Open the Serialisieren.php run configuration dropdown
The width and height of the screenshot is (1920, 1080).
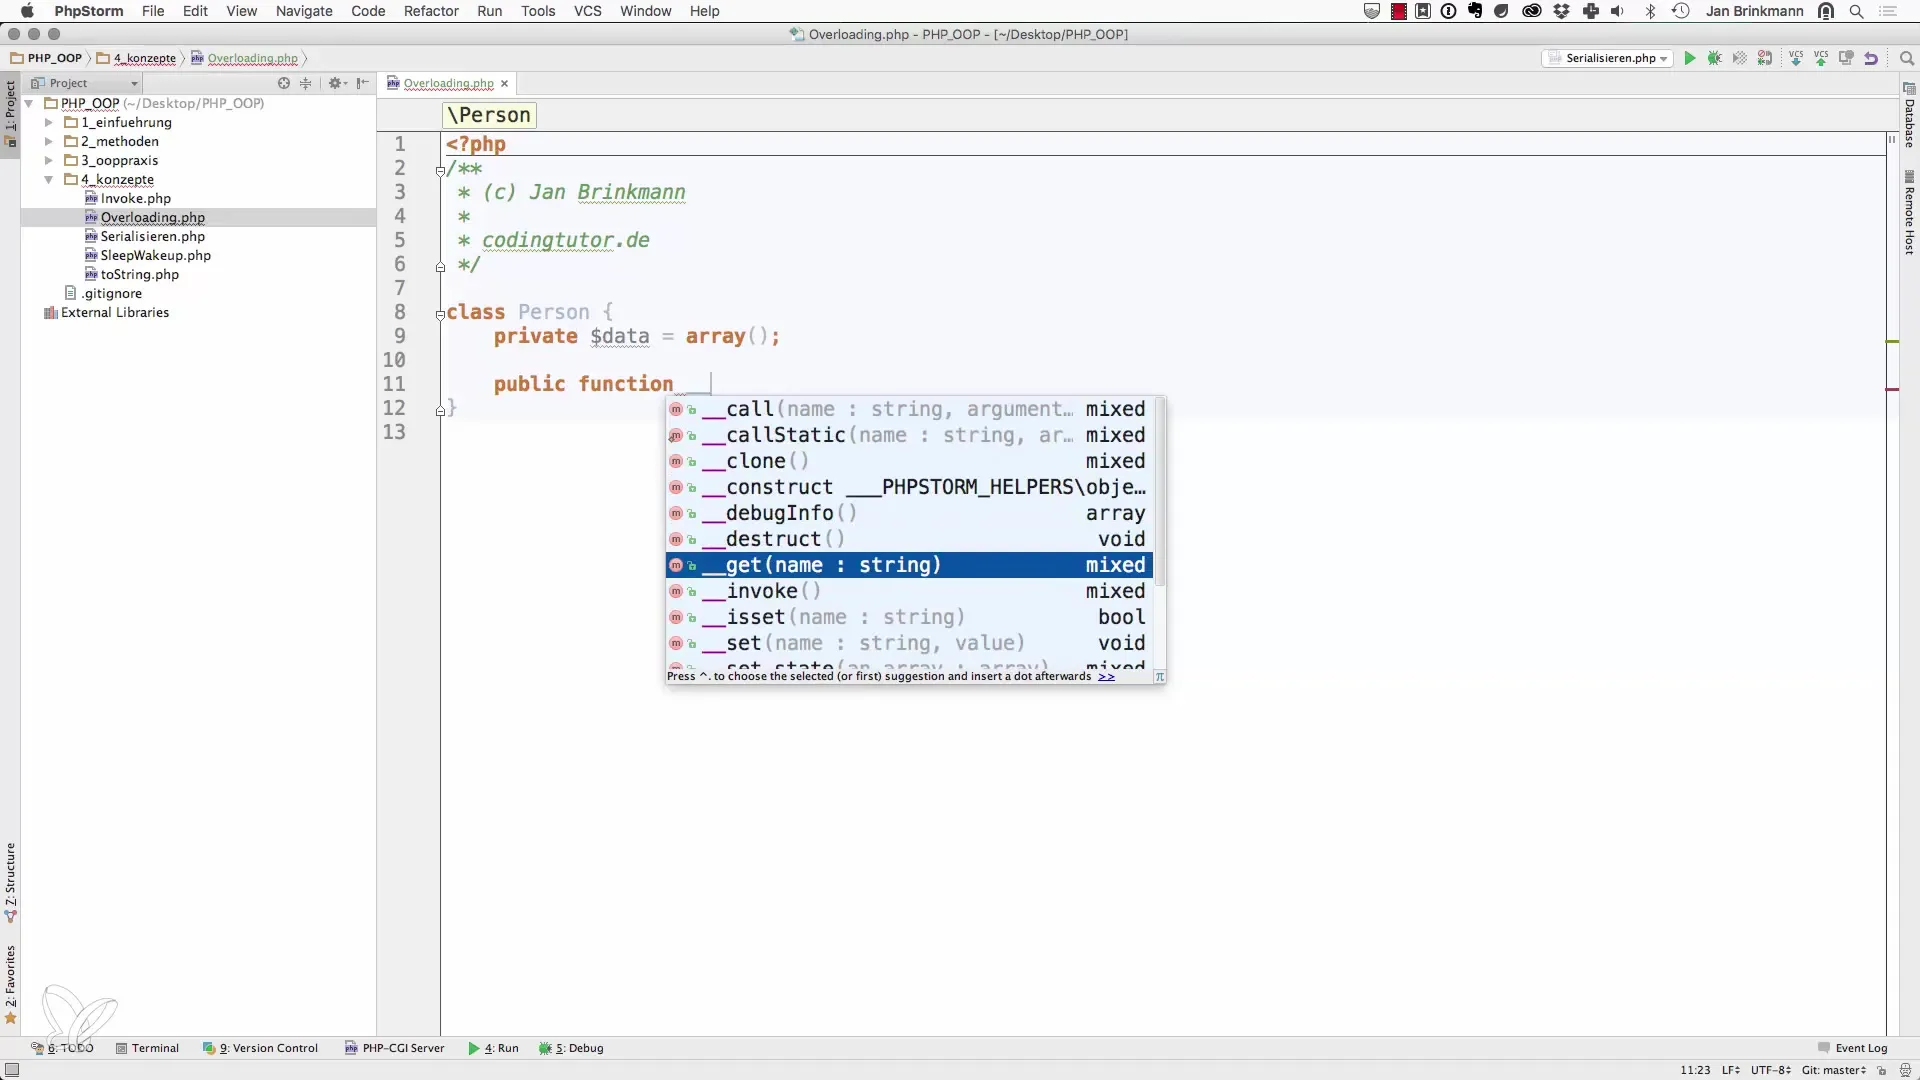1608,58
